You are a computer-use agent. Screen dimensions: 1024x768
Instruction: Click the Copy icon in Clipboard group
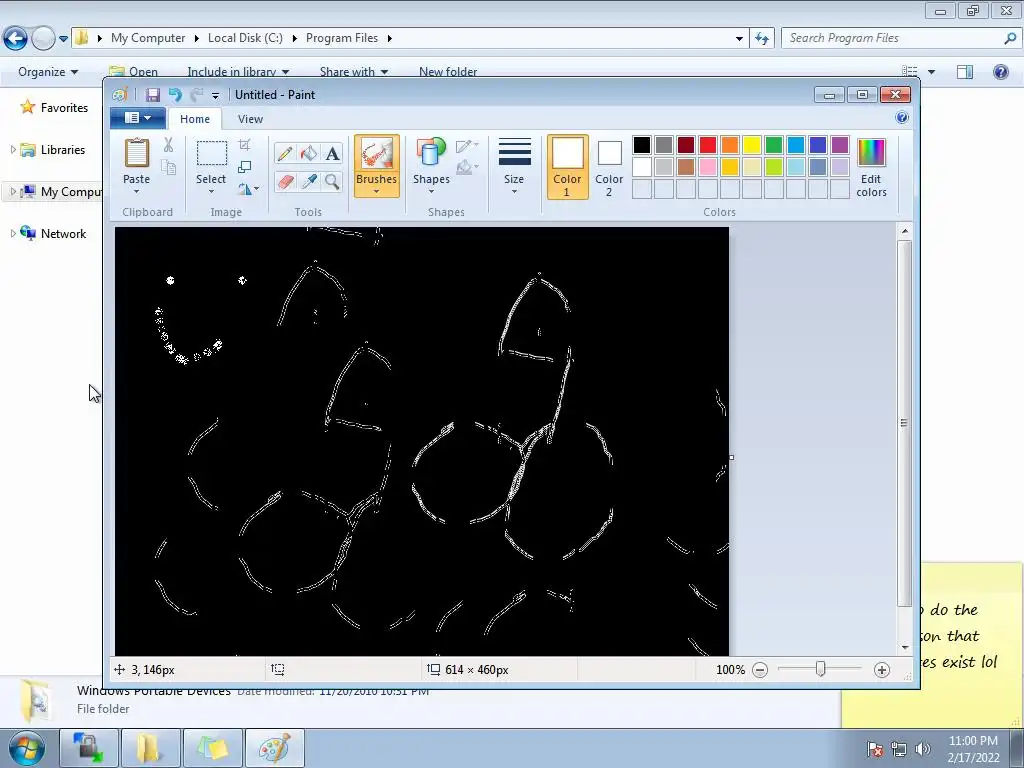tap(168, 168)
